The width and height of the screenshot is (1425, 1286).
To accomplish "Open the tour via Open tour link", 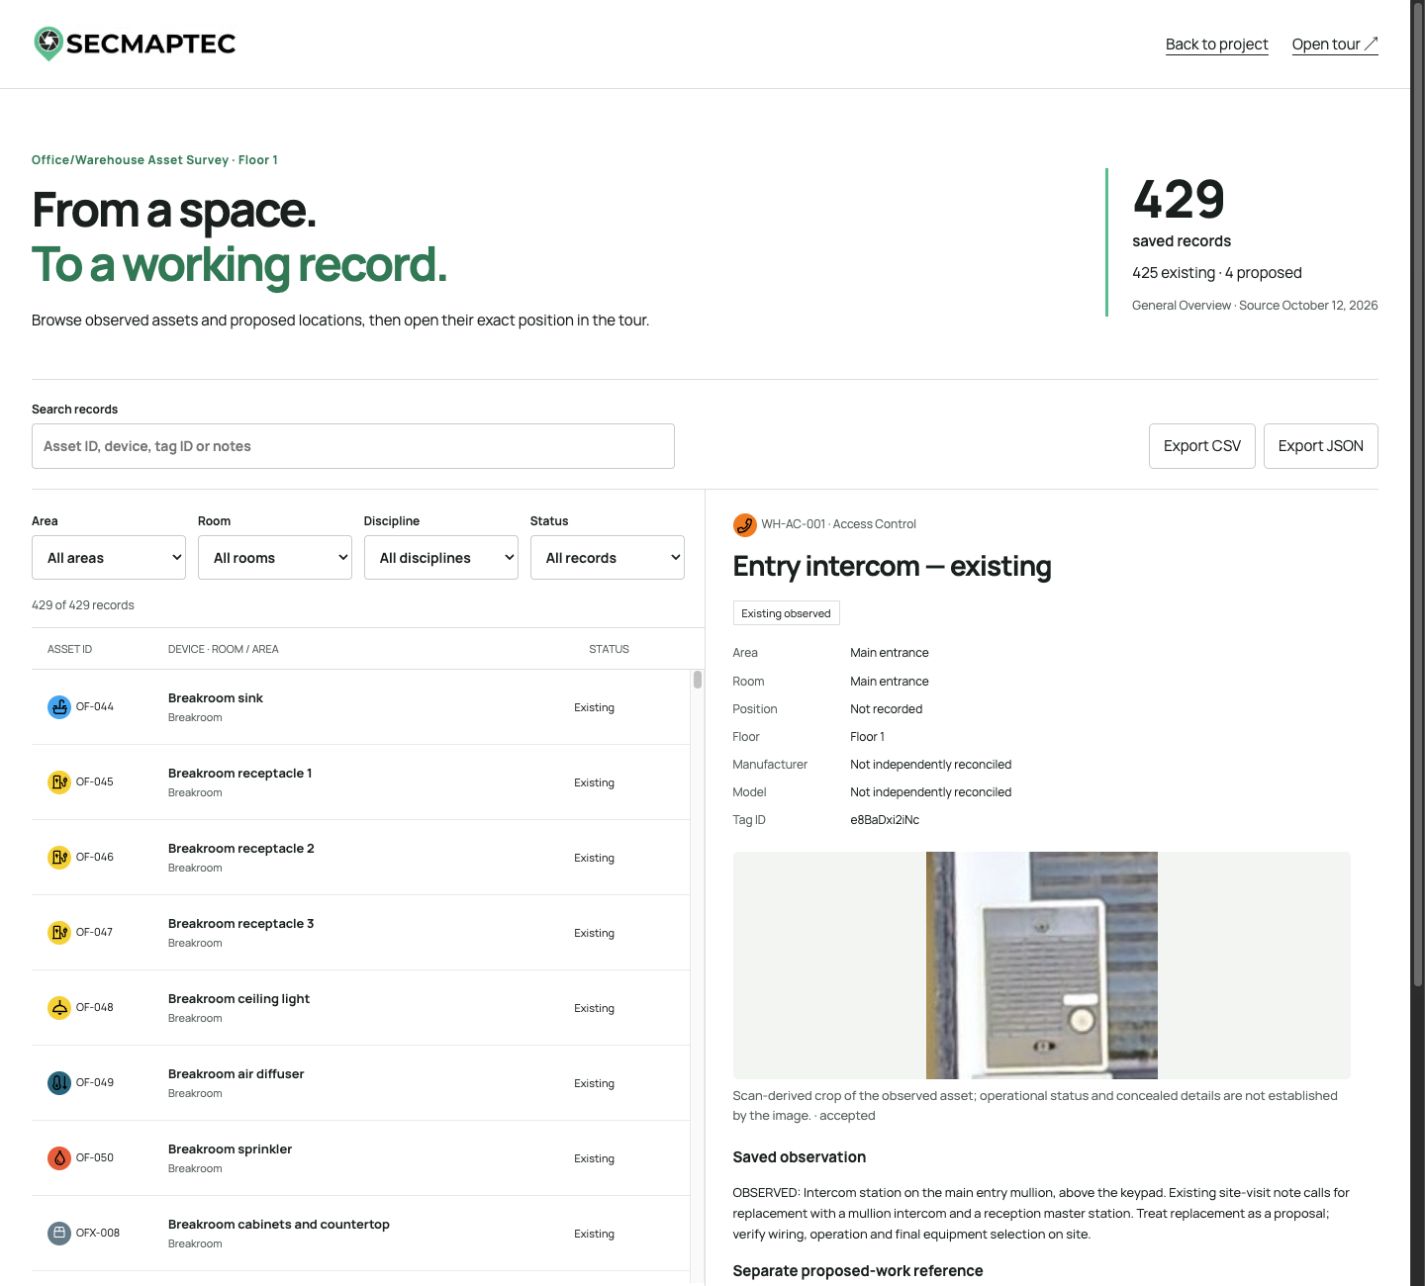I will (x=1334, y=44).
